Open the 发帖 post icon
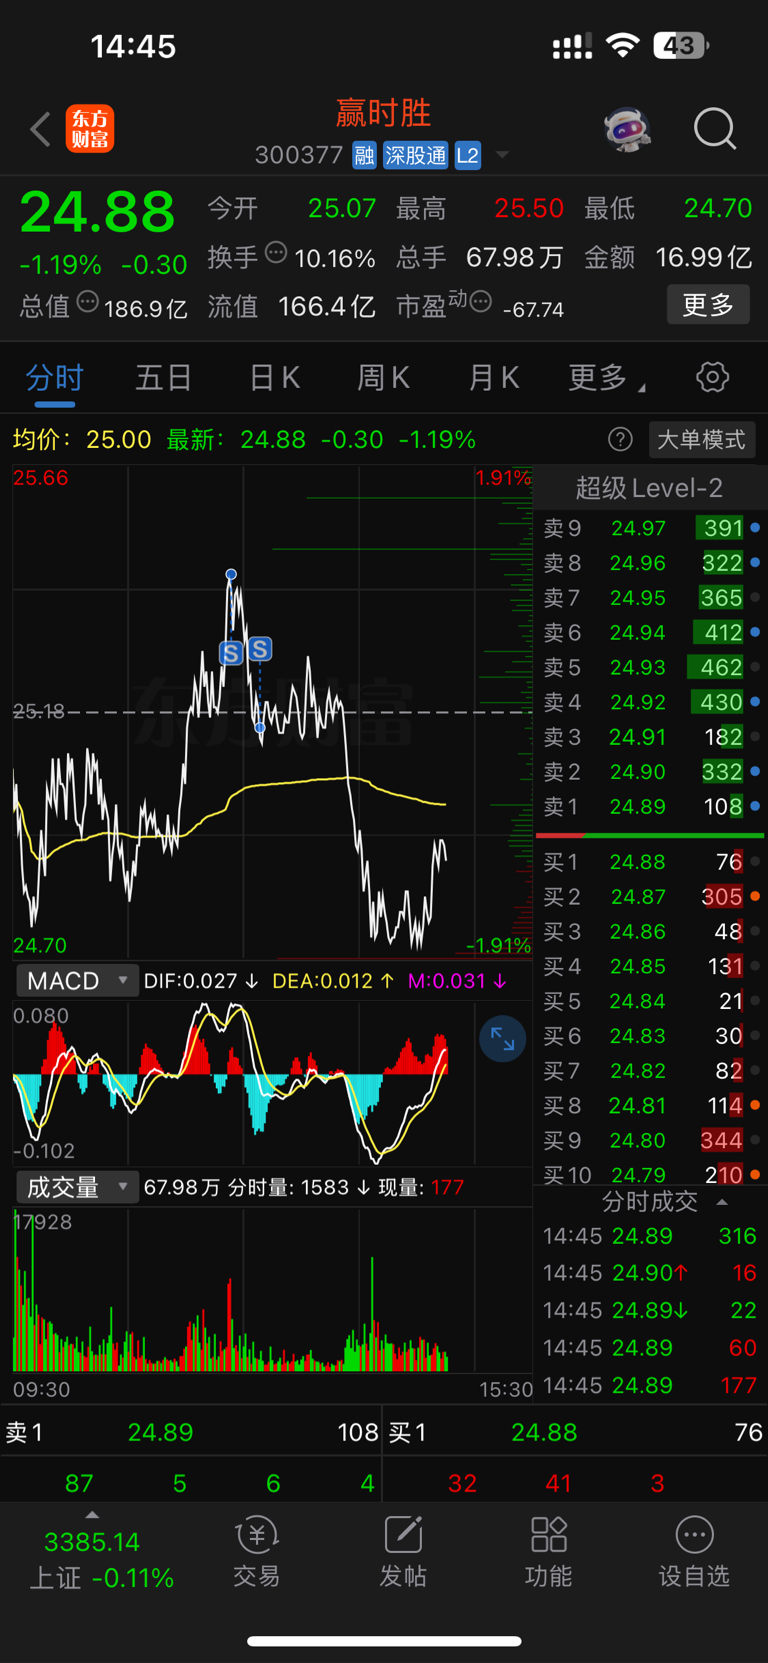This screenshot has height=1663, width=768. tap(403, 1551)
